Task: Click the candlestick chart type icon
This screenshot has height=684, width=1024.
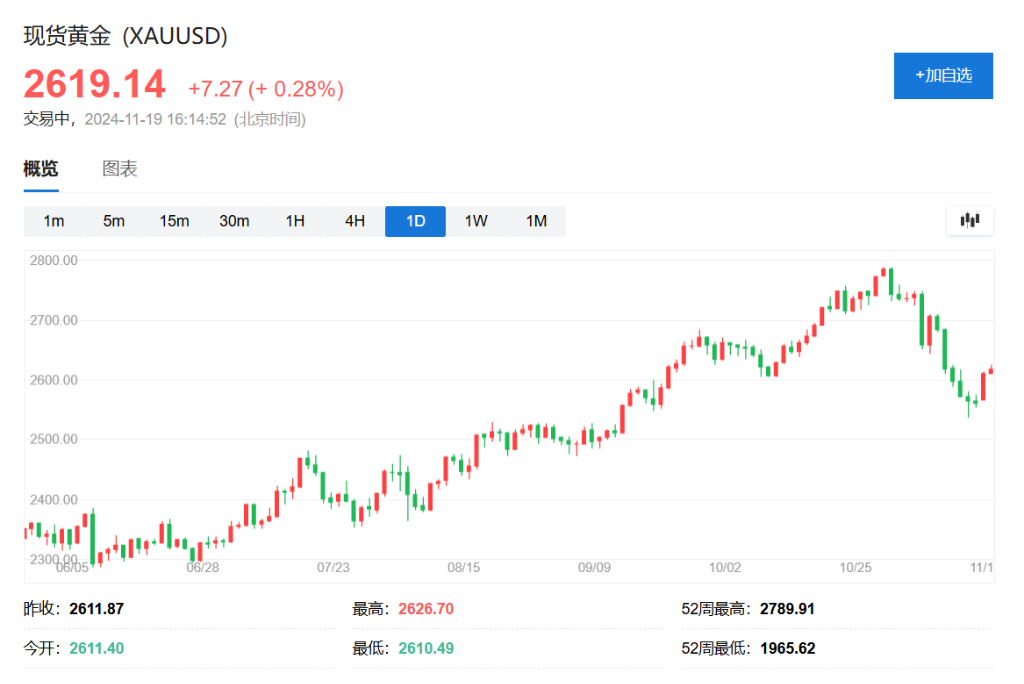Action: click(x=969, y=221)
